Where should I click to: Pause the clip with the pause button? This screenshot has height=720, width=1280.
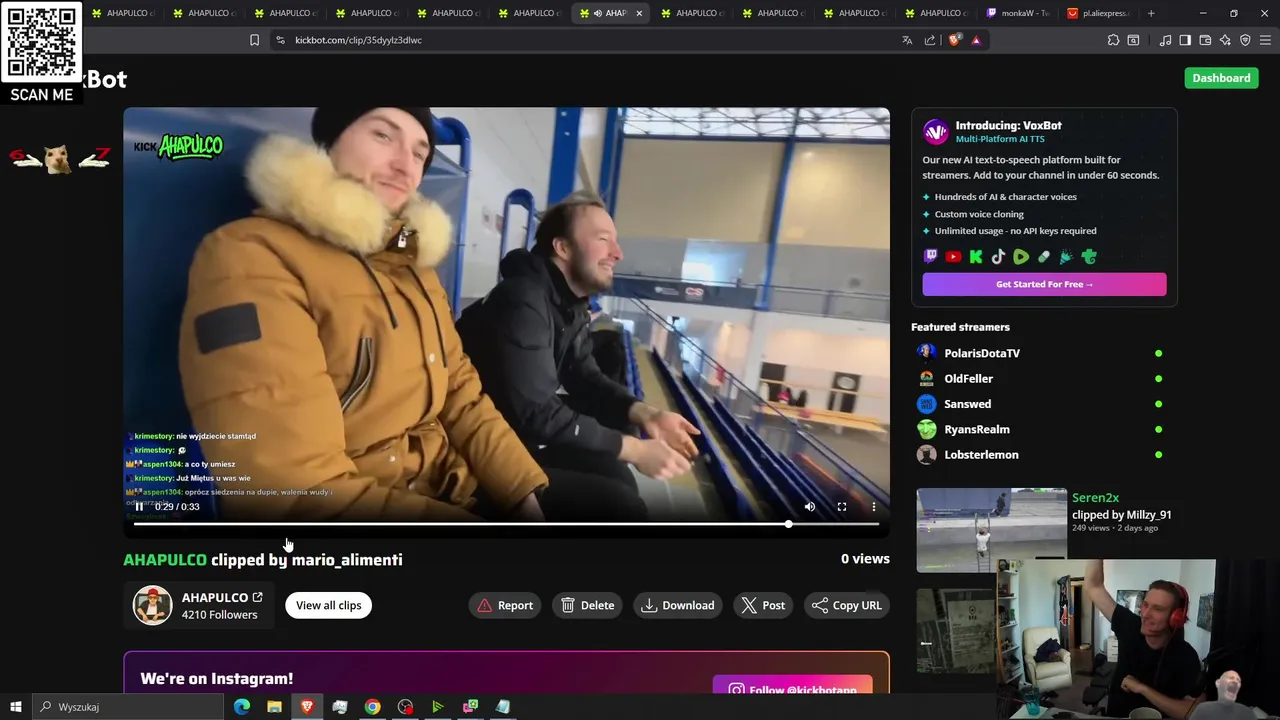tap(139, 507)
